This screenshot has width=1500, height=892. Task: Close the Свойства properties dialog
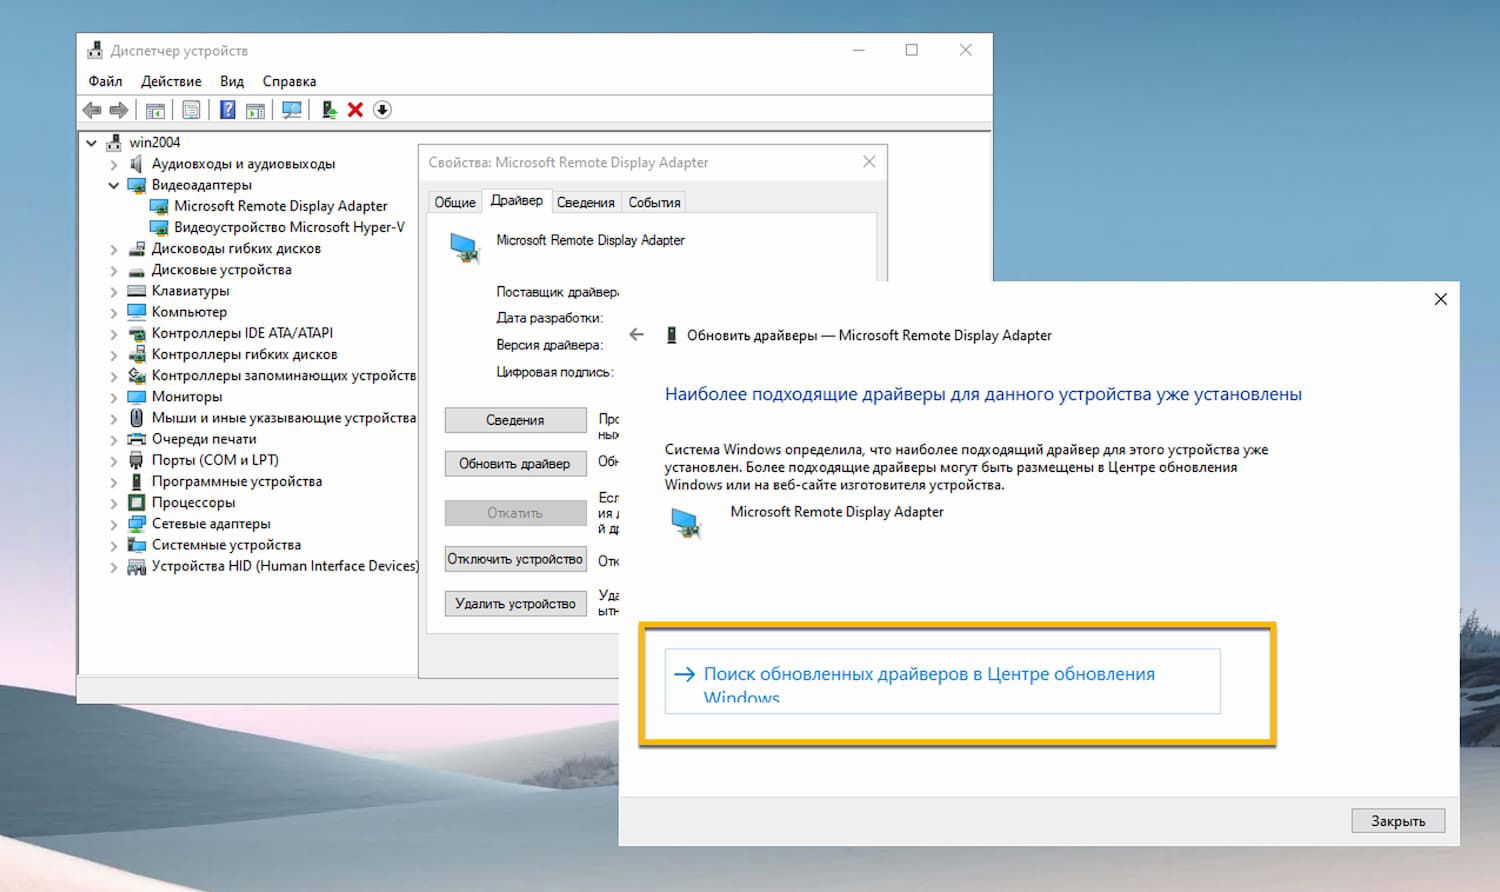tap(869, 162)
